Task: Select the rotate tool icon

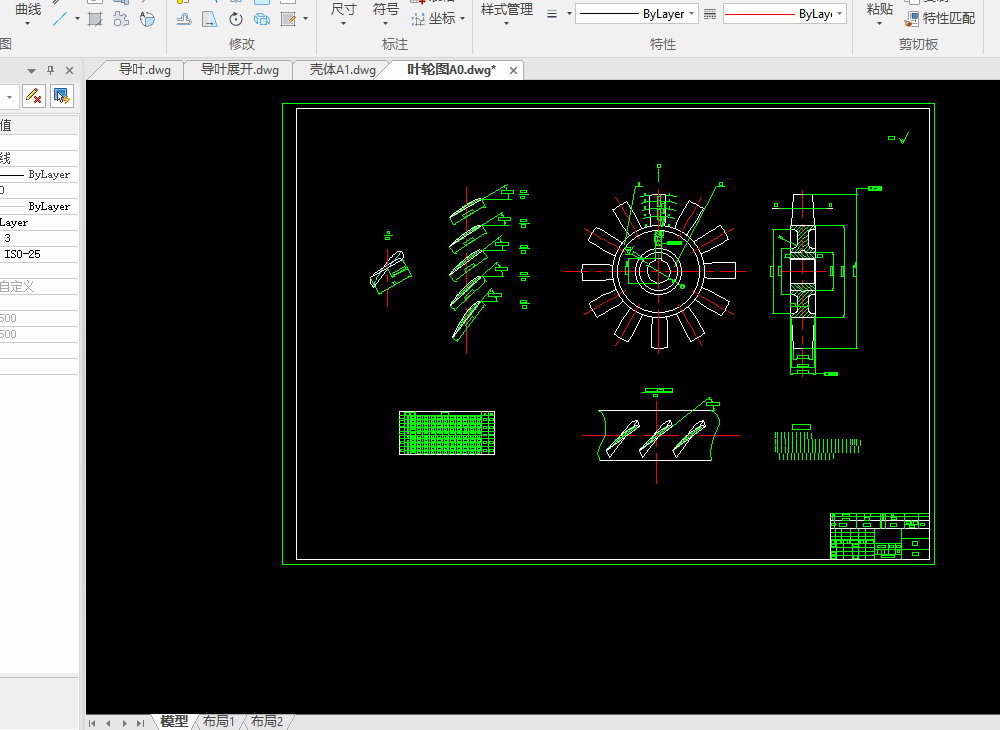Action: 236,19
